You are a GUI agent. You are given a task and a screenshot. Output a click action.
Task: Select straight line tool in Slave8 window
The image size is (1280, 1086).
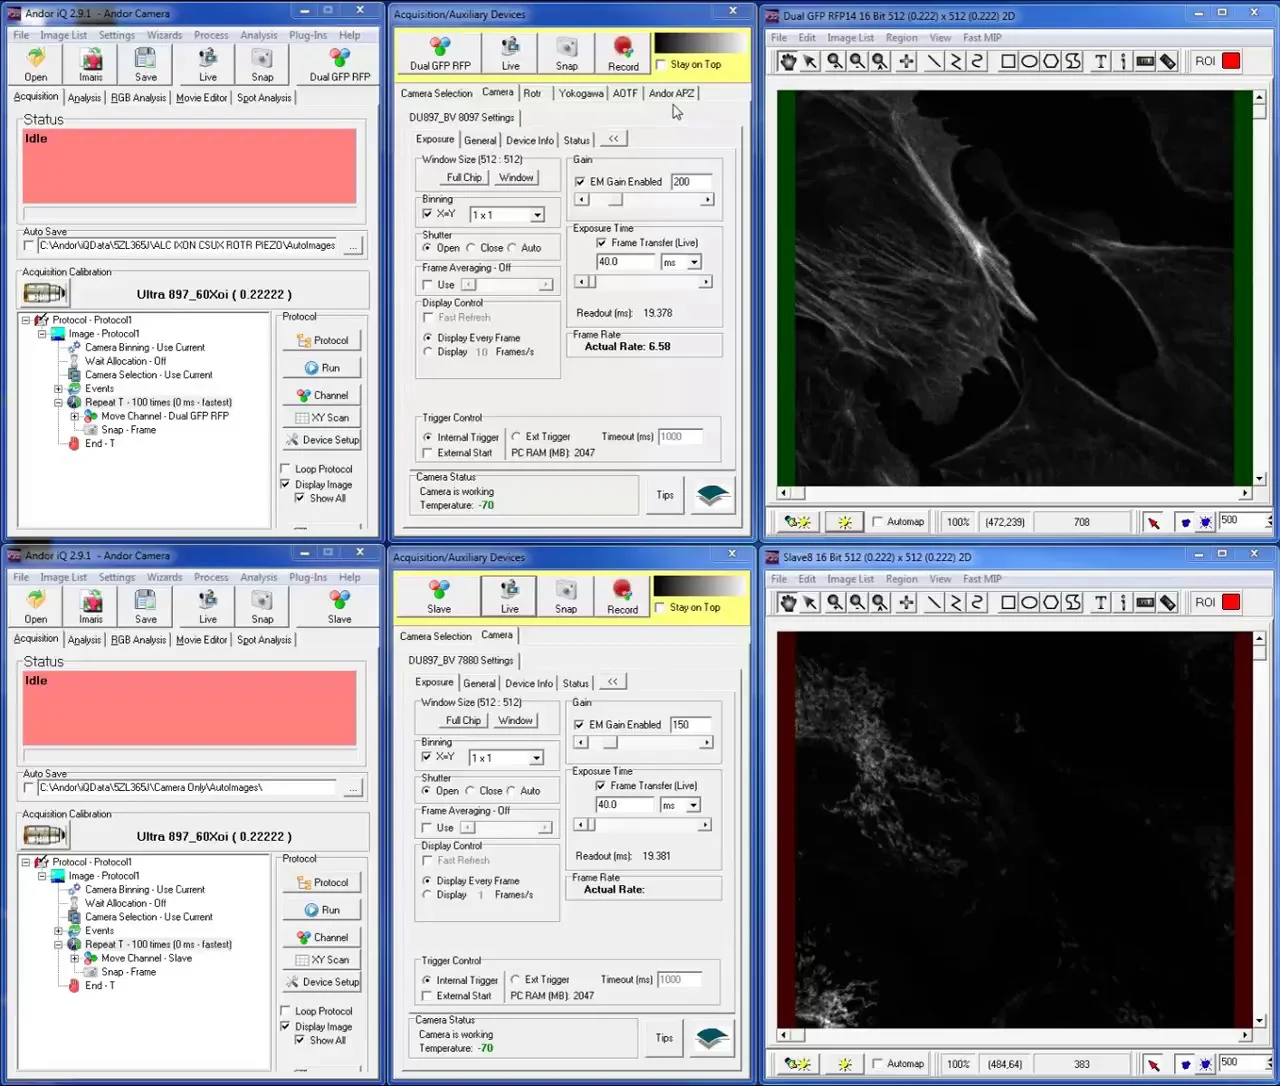click(934, 602)
